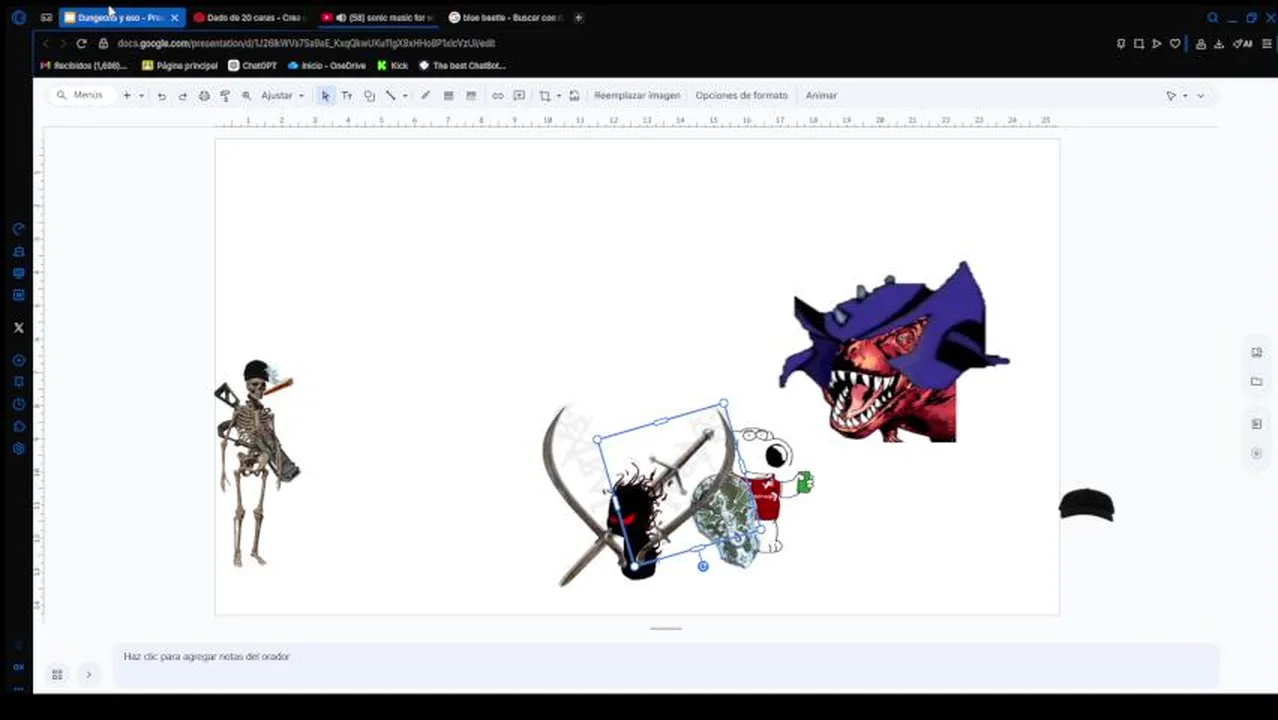Click the docs.google.com address bar
Image resolution: width=1278 pixels, height=720 pixels.
(x=306, y=43)
